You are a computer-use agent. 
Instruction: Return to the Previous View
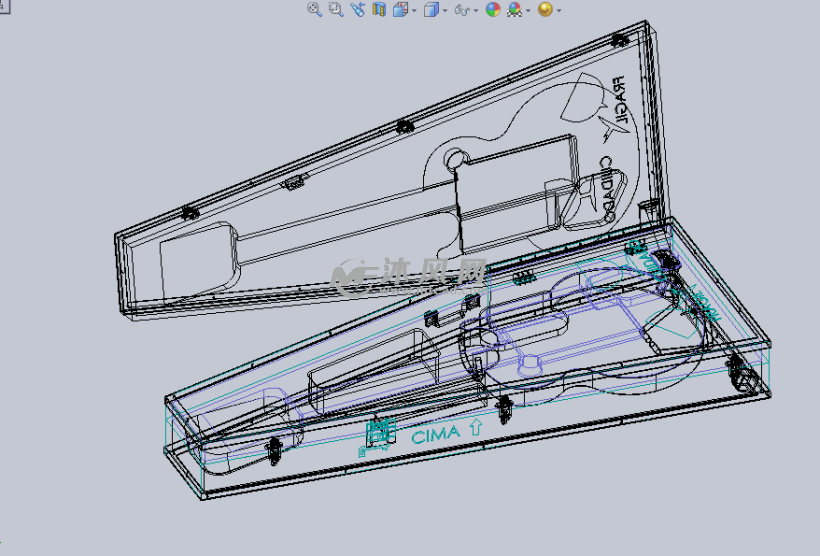(x=357, y=9)
